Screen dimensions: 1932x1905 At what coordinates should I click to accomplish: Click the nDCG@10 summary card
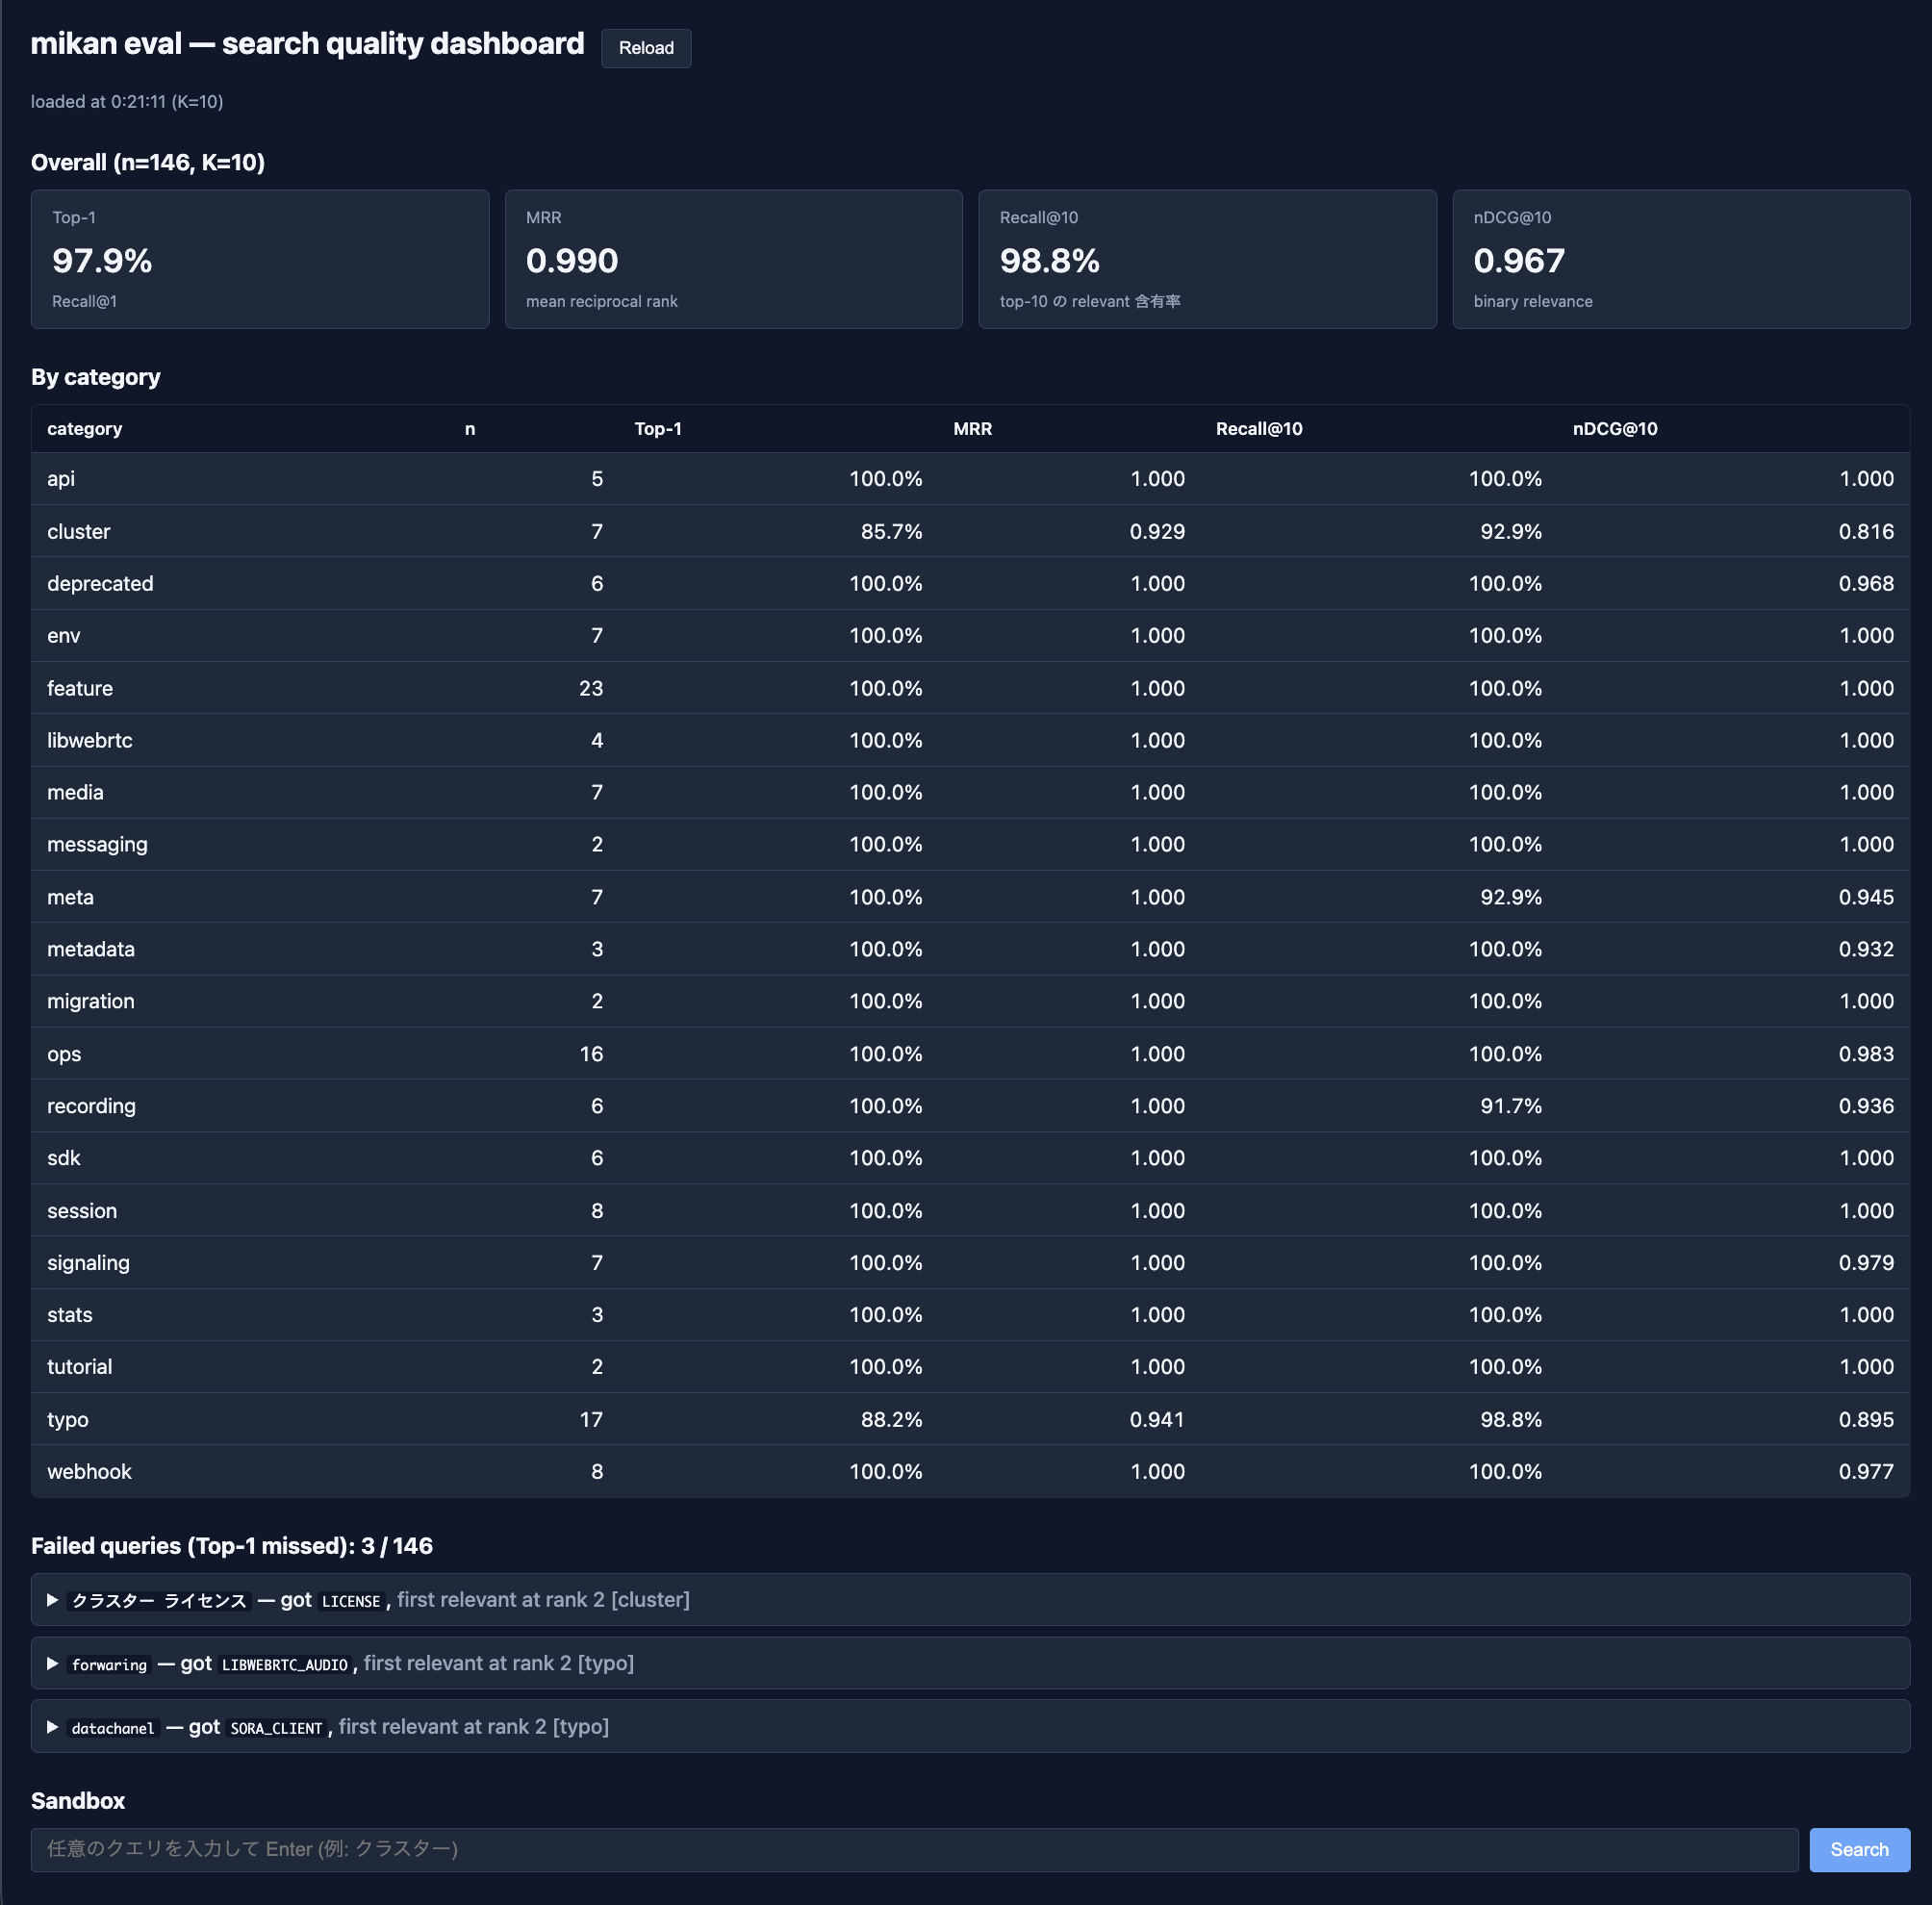1680,259
